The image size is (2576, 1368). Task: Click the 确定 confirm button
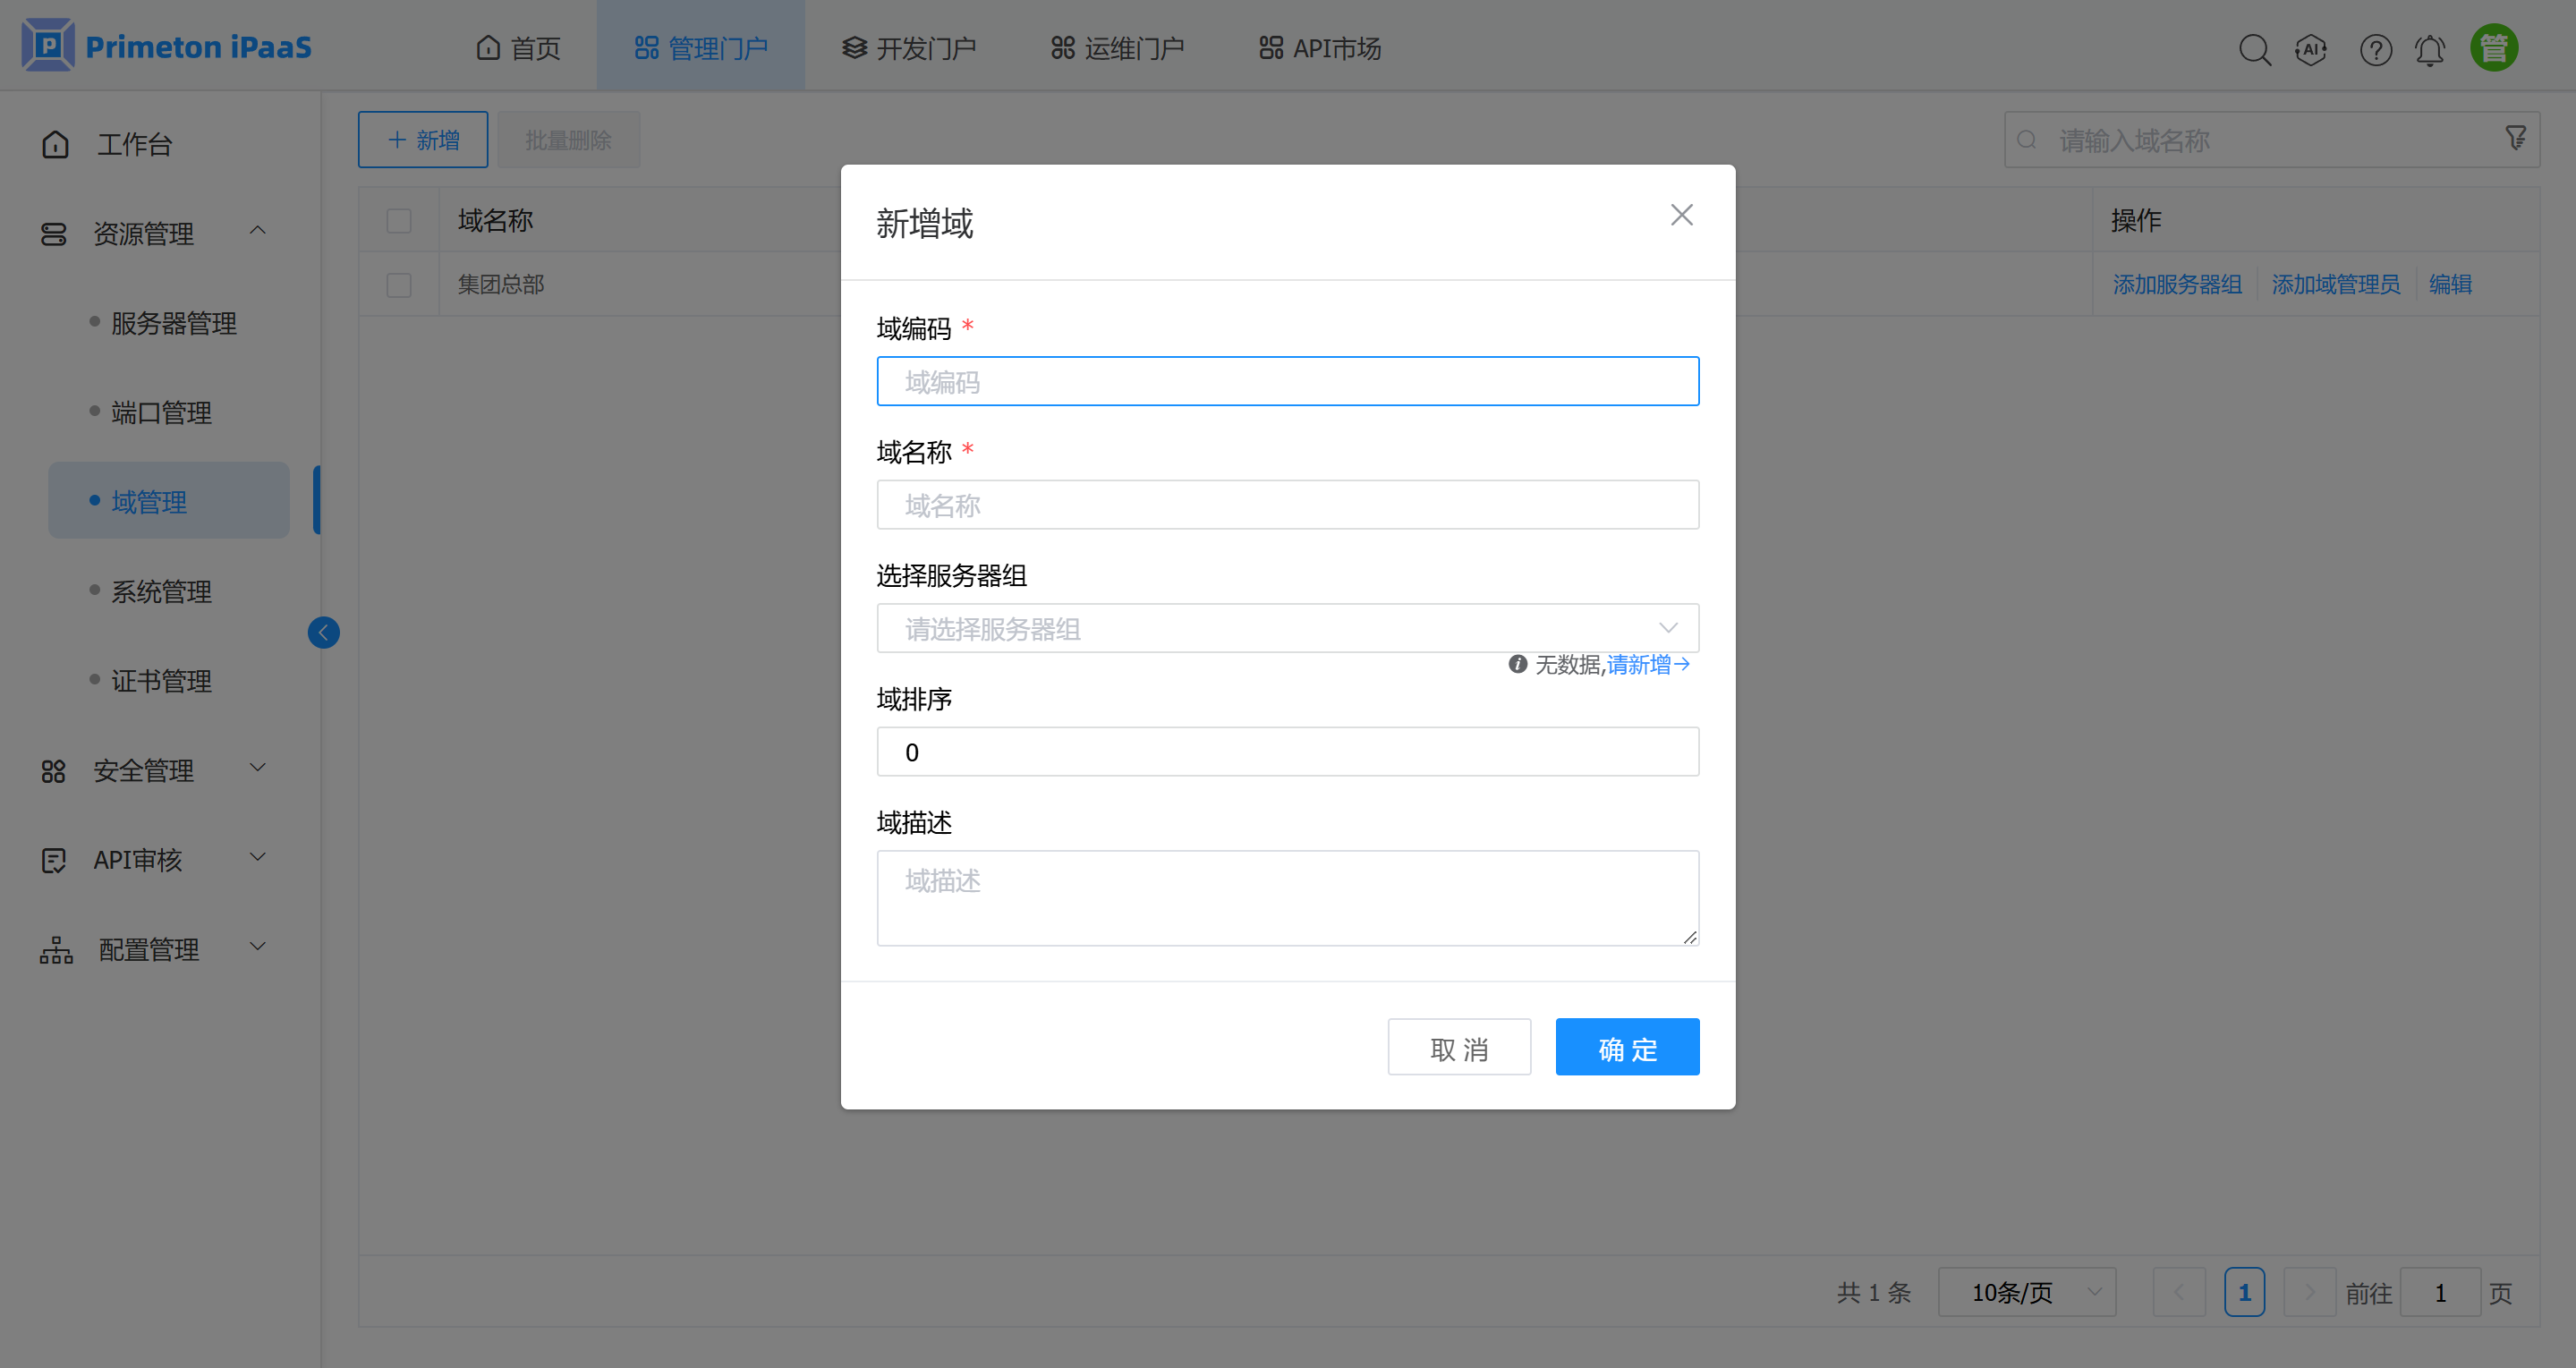point(1626,1046)
